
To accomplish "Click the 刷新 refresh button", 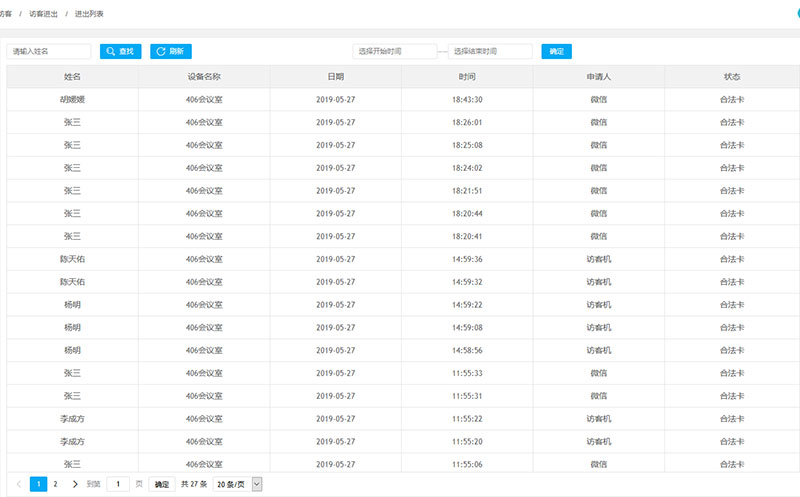I will pyautogui.click(x=171, y=51).
